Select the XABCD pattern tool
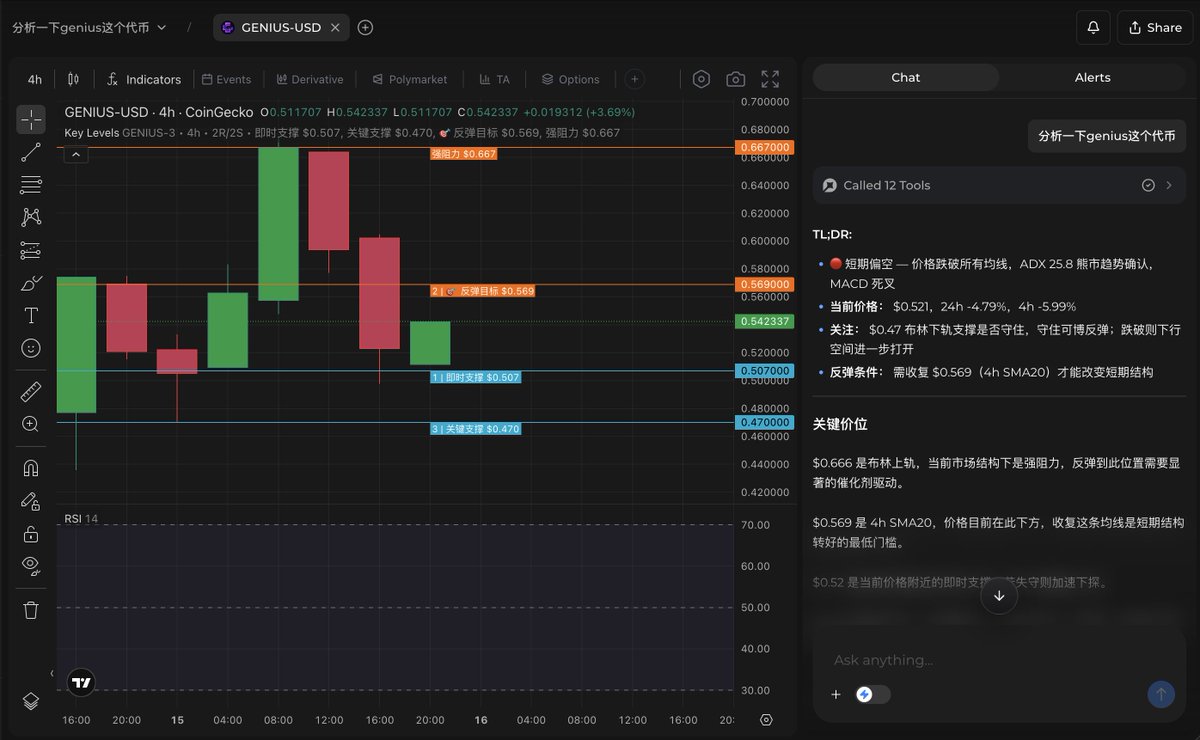 point(31,217)
